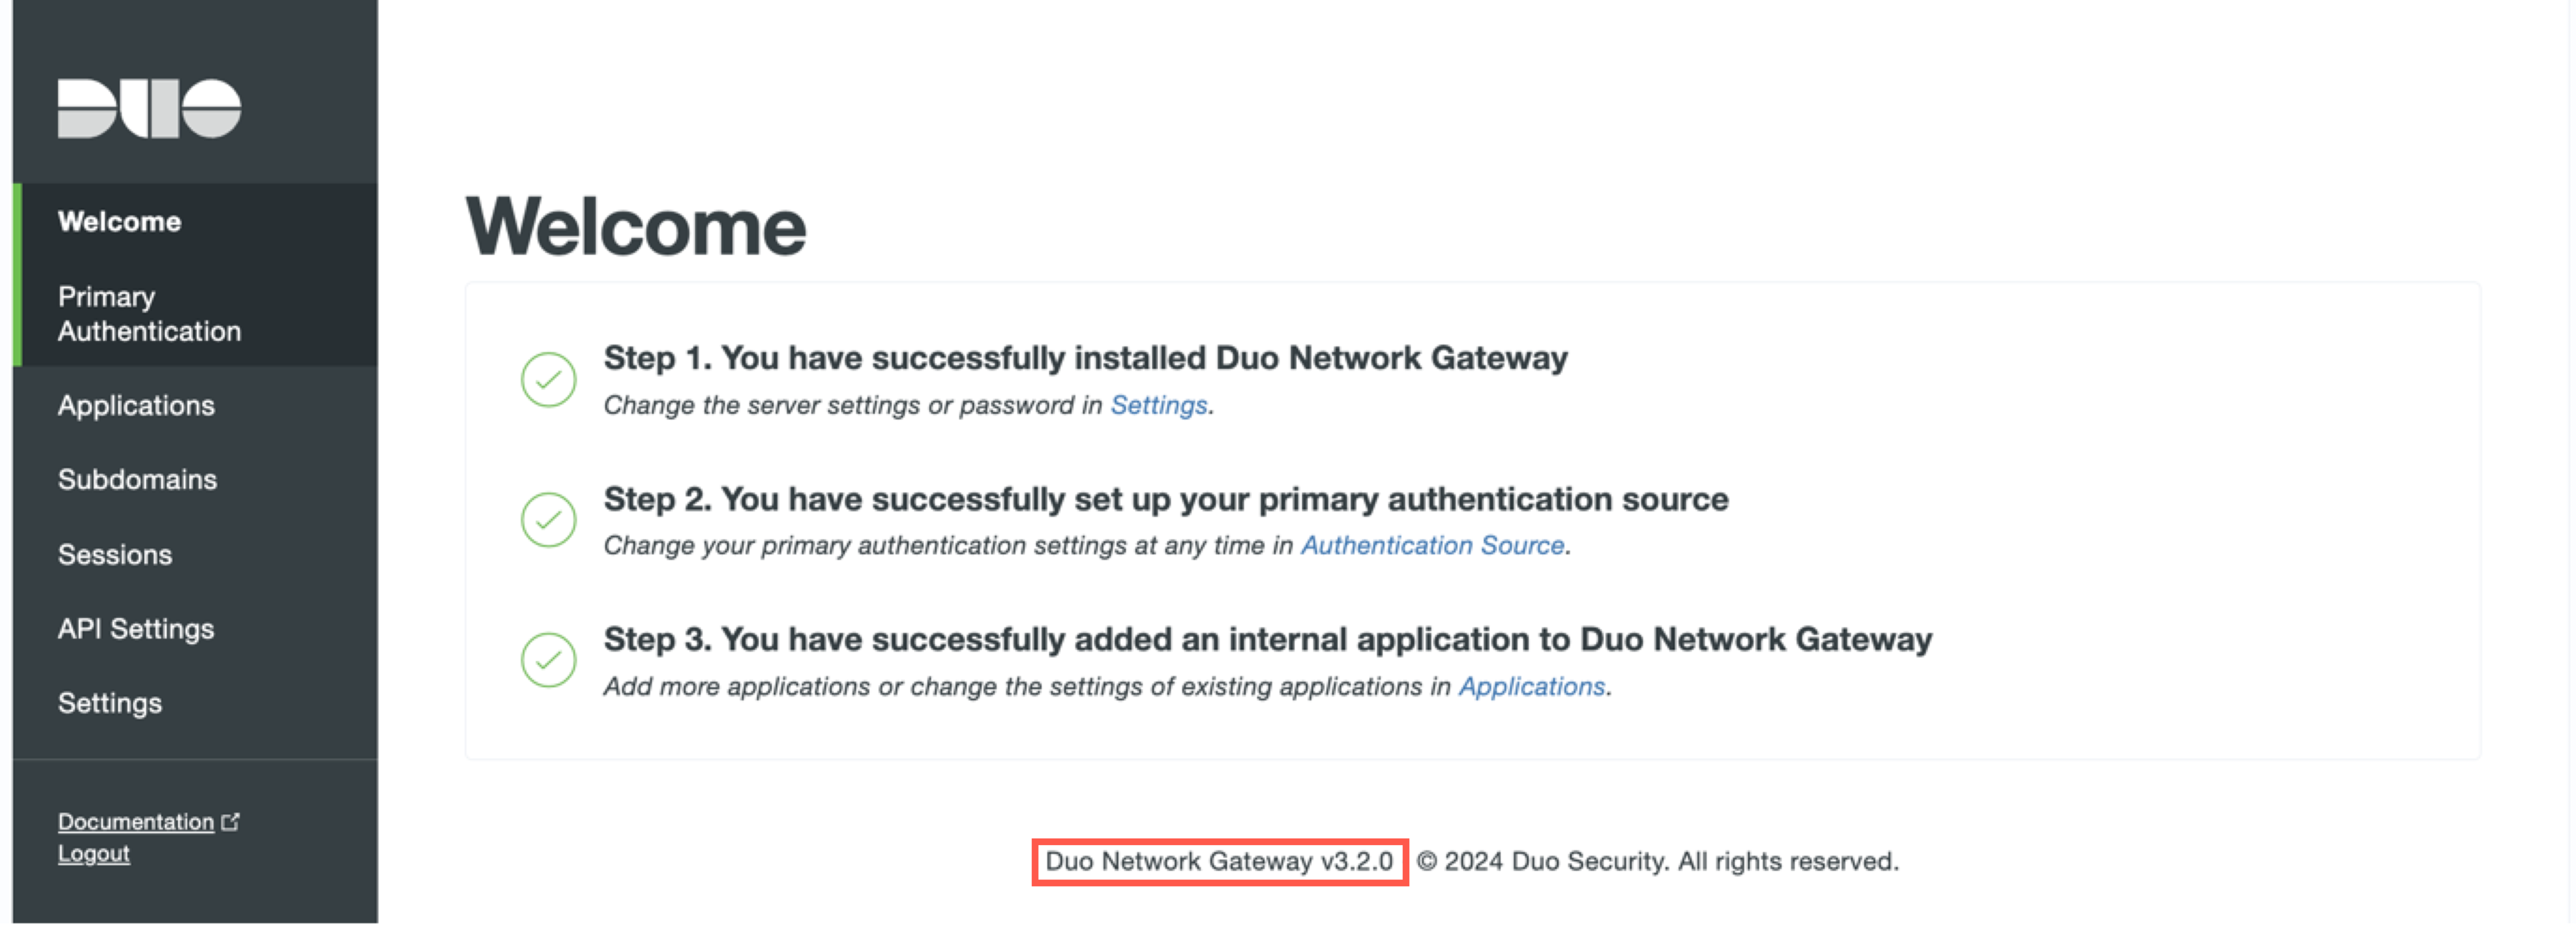Click the external link icon beside Documentation

(232, 820)
